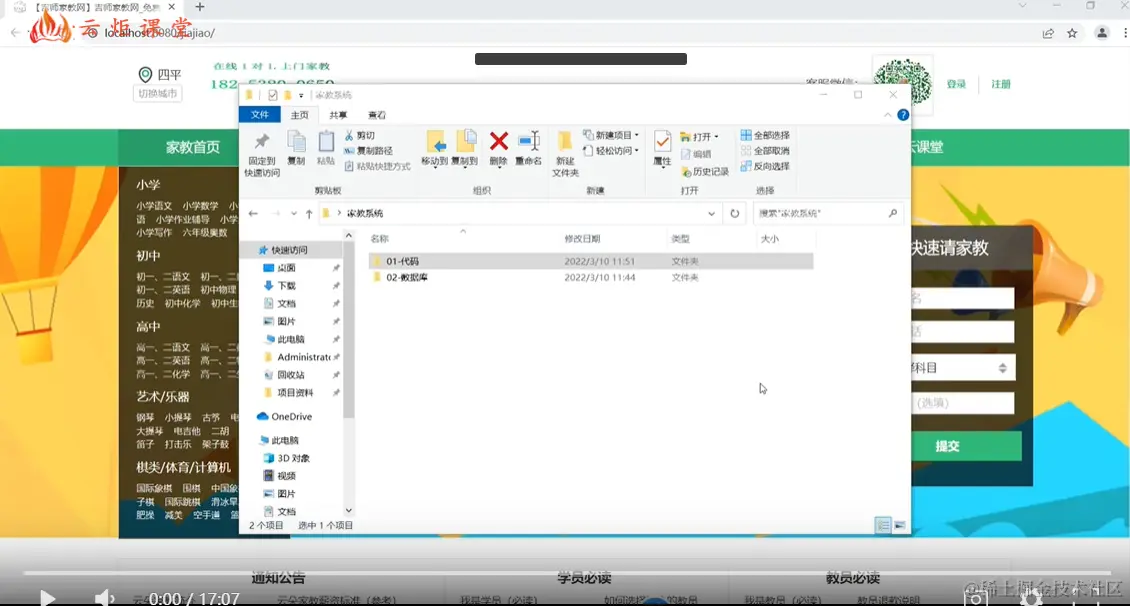Sort by the 类型 column header
Screen dimensions: 1130x606
680,239
